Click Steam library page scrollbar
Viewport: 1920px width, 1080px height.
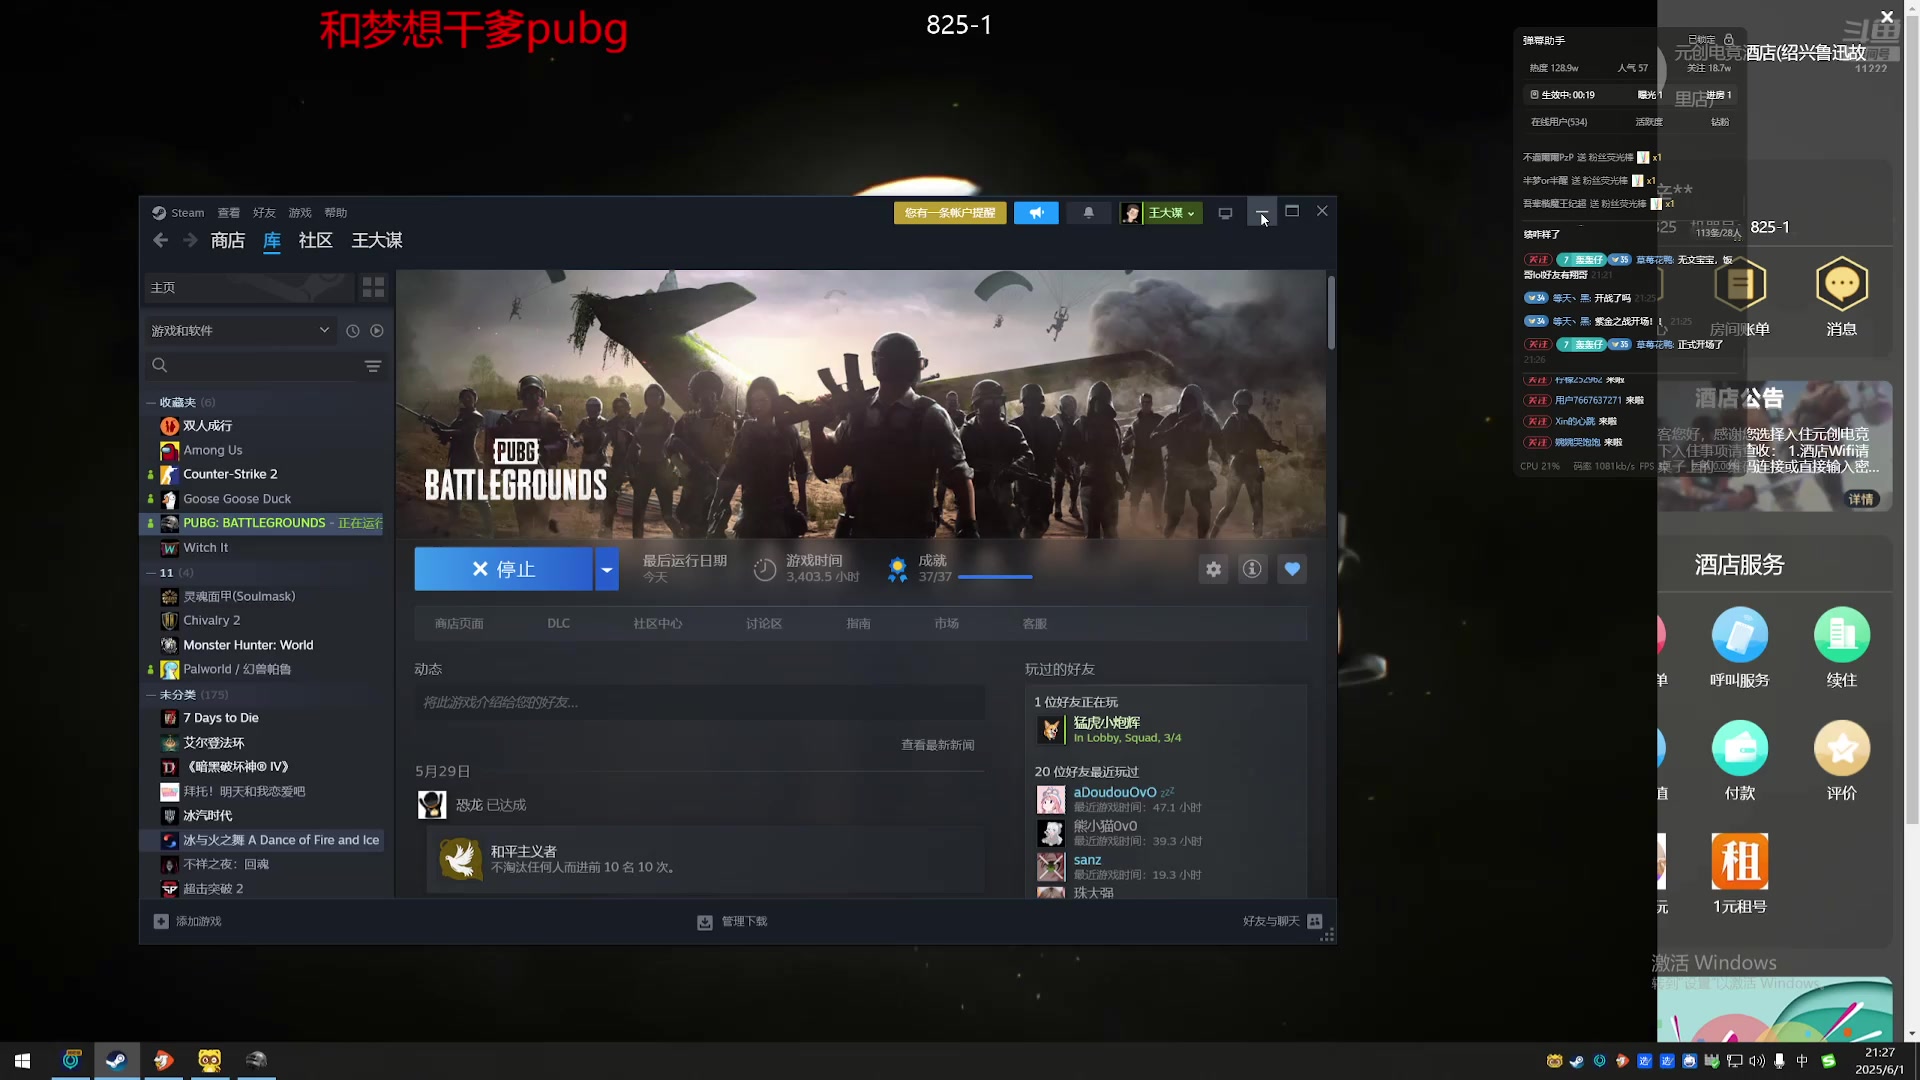click(1331, 313)
